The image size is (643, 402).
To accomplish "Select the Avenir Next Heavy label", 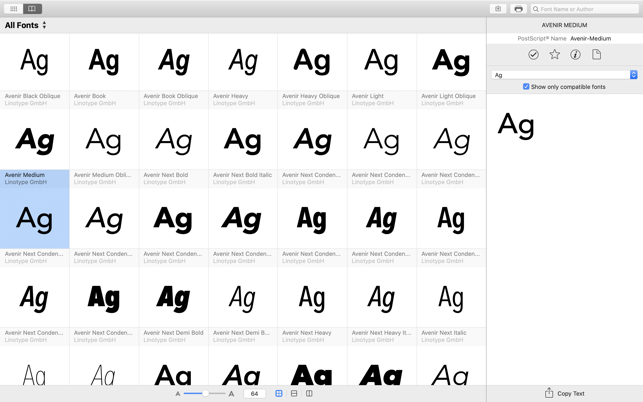I will pyautogui.click(x=307, y=333).
